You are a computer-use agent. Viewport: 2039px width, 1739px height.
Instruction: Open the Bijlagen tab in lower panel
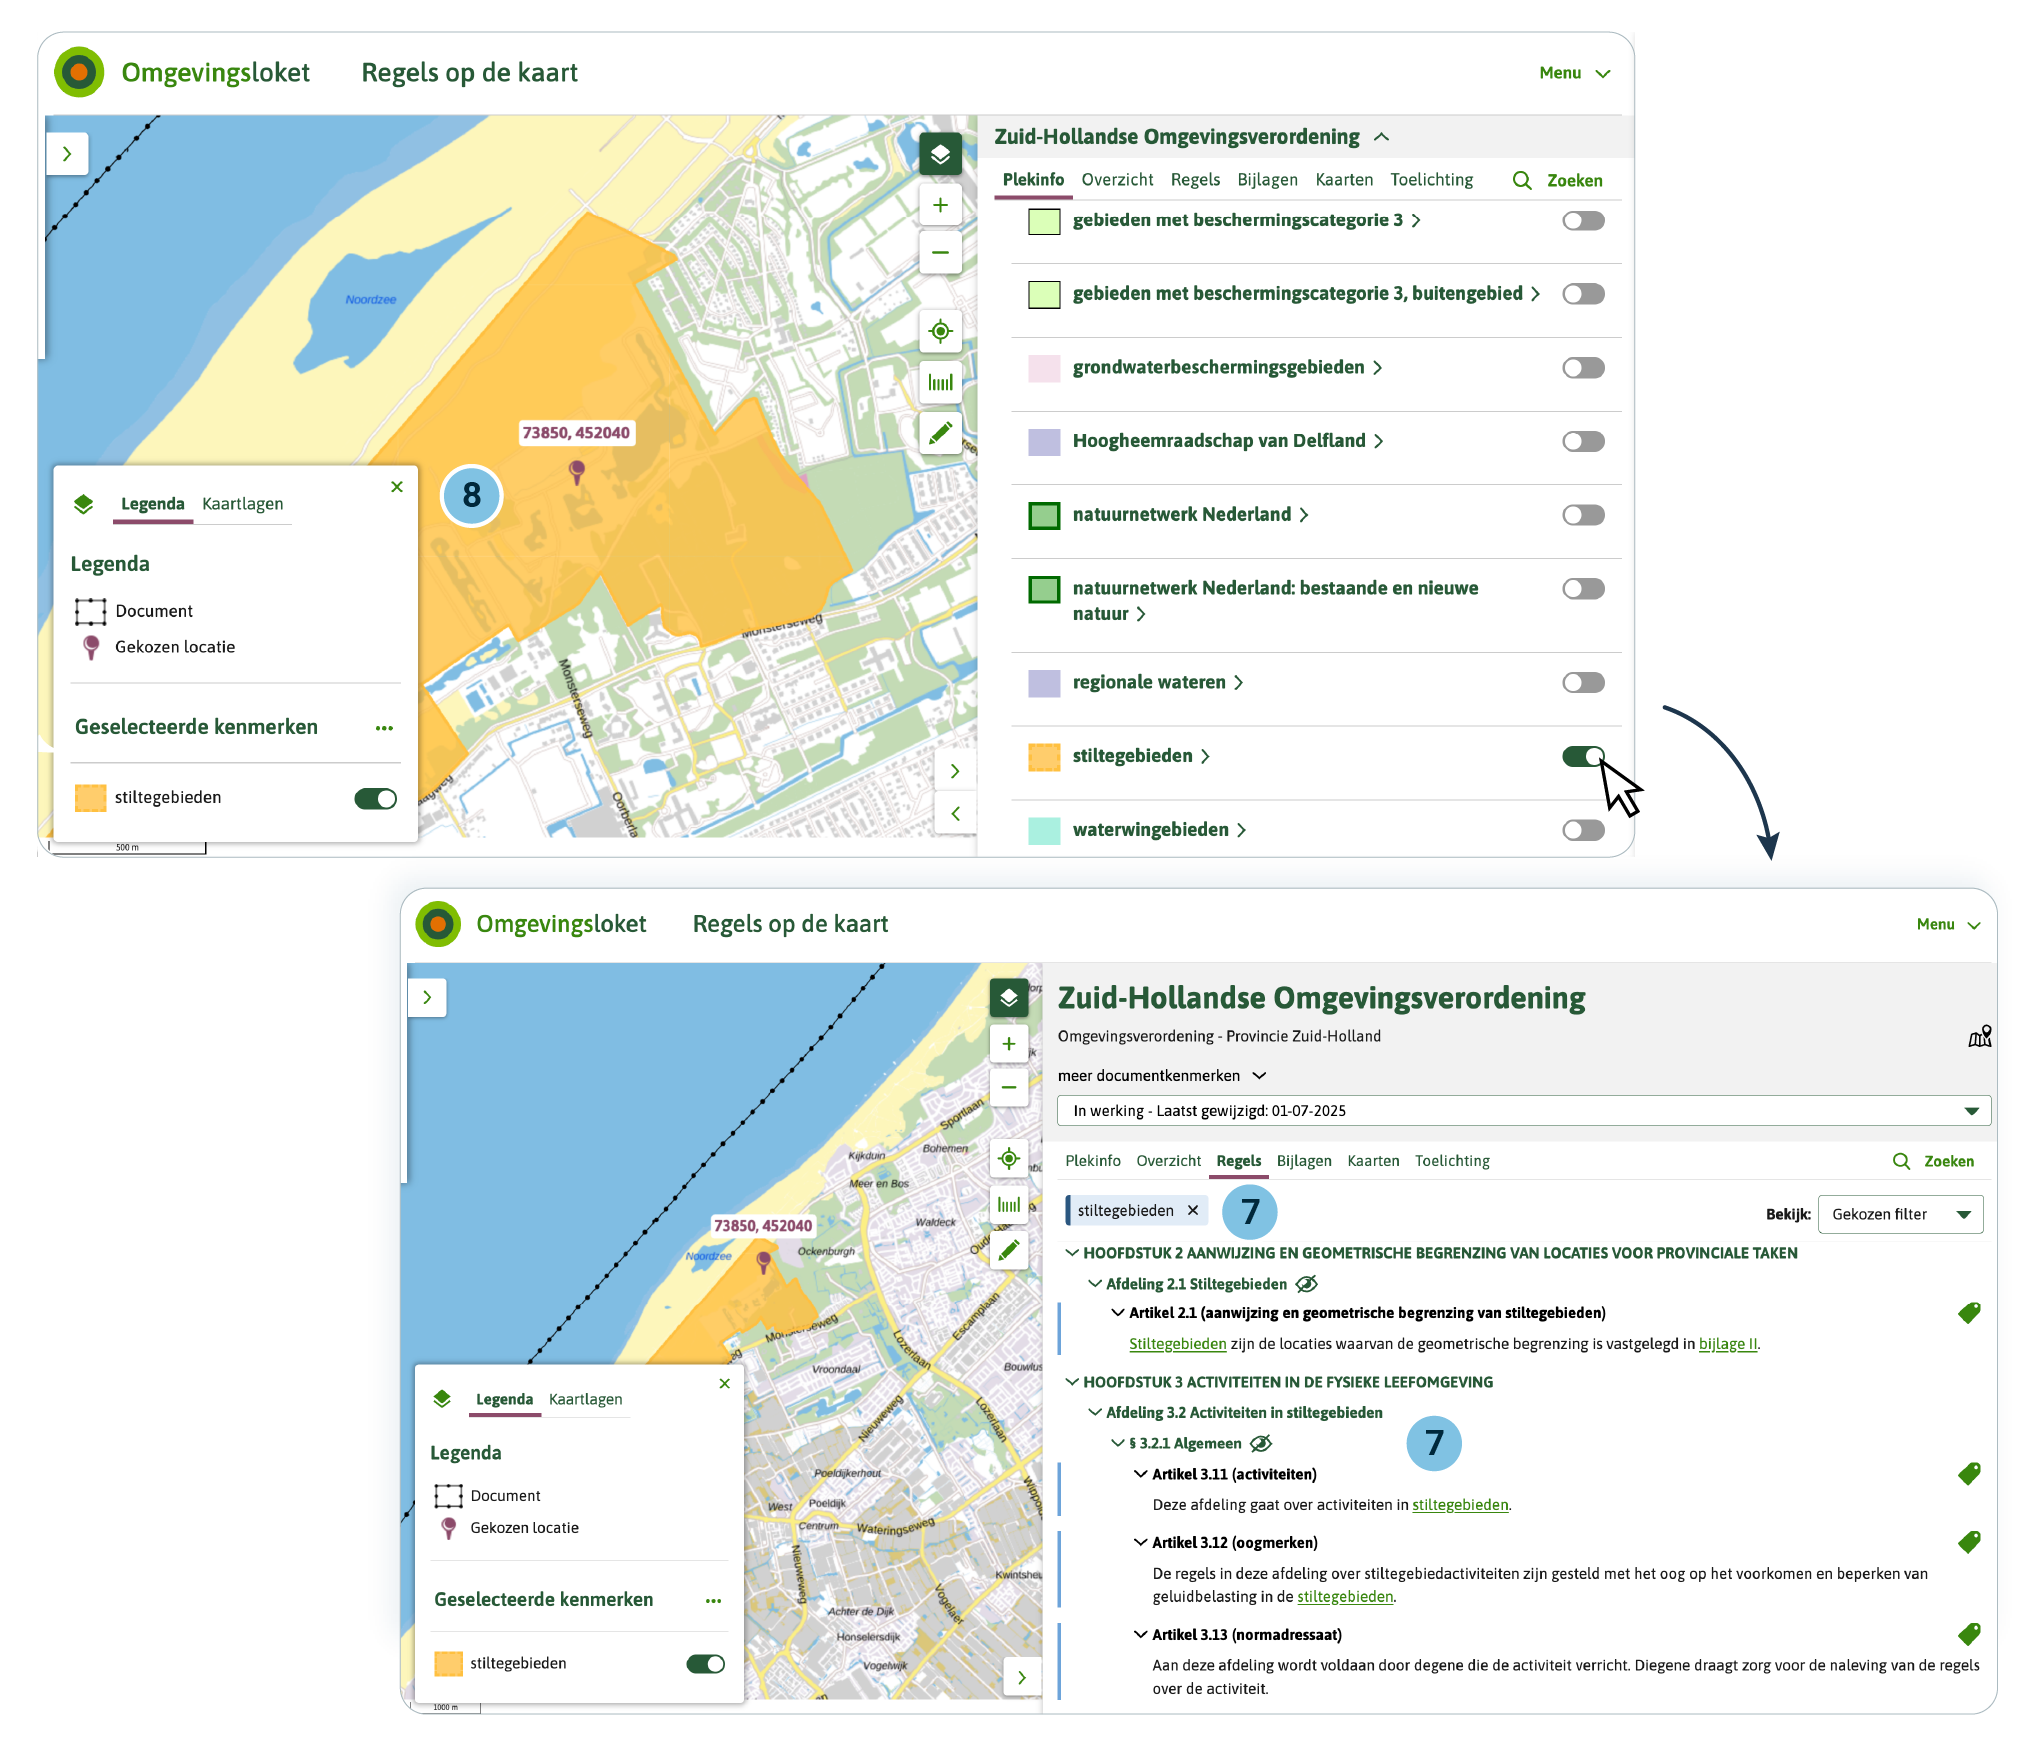pos(1303,1161)
